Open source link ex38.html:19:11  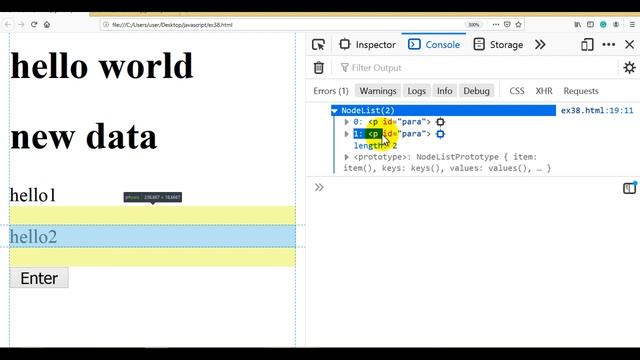[x=597, y=111]
